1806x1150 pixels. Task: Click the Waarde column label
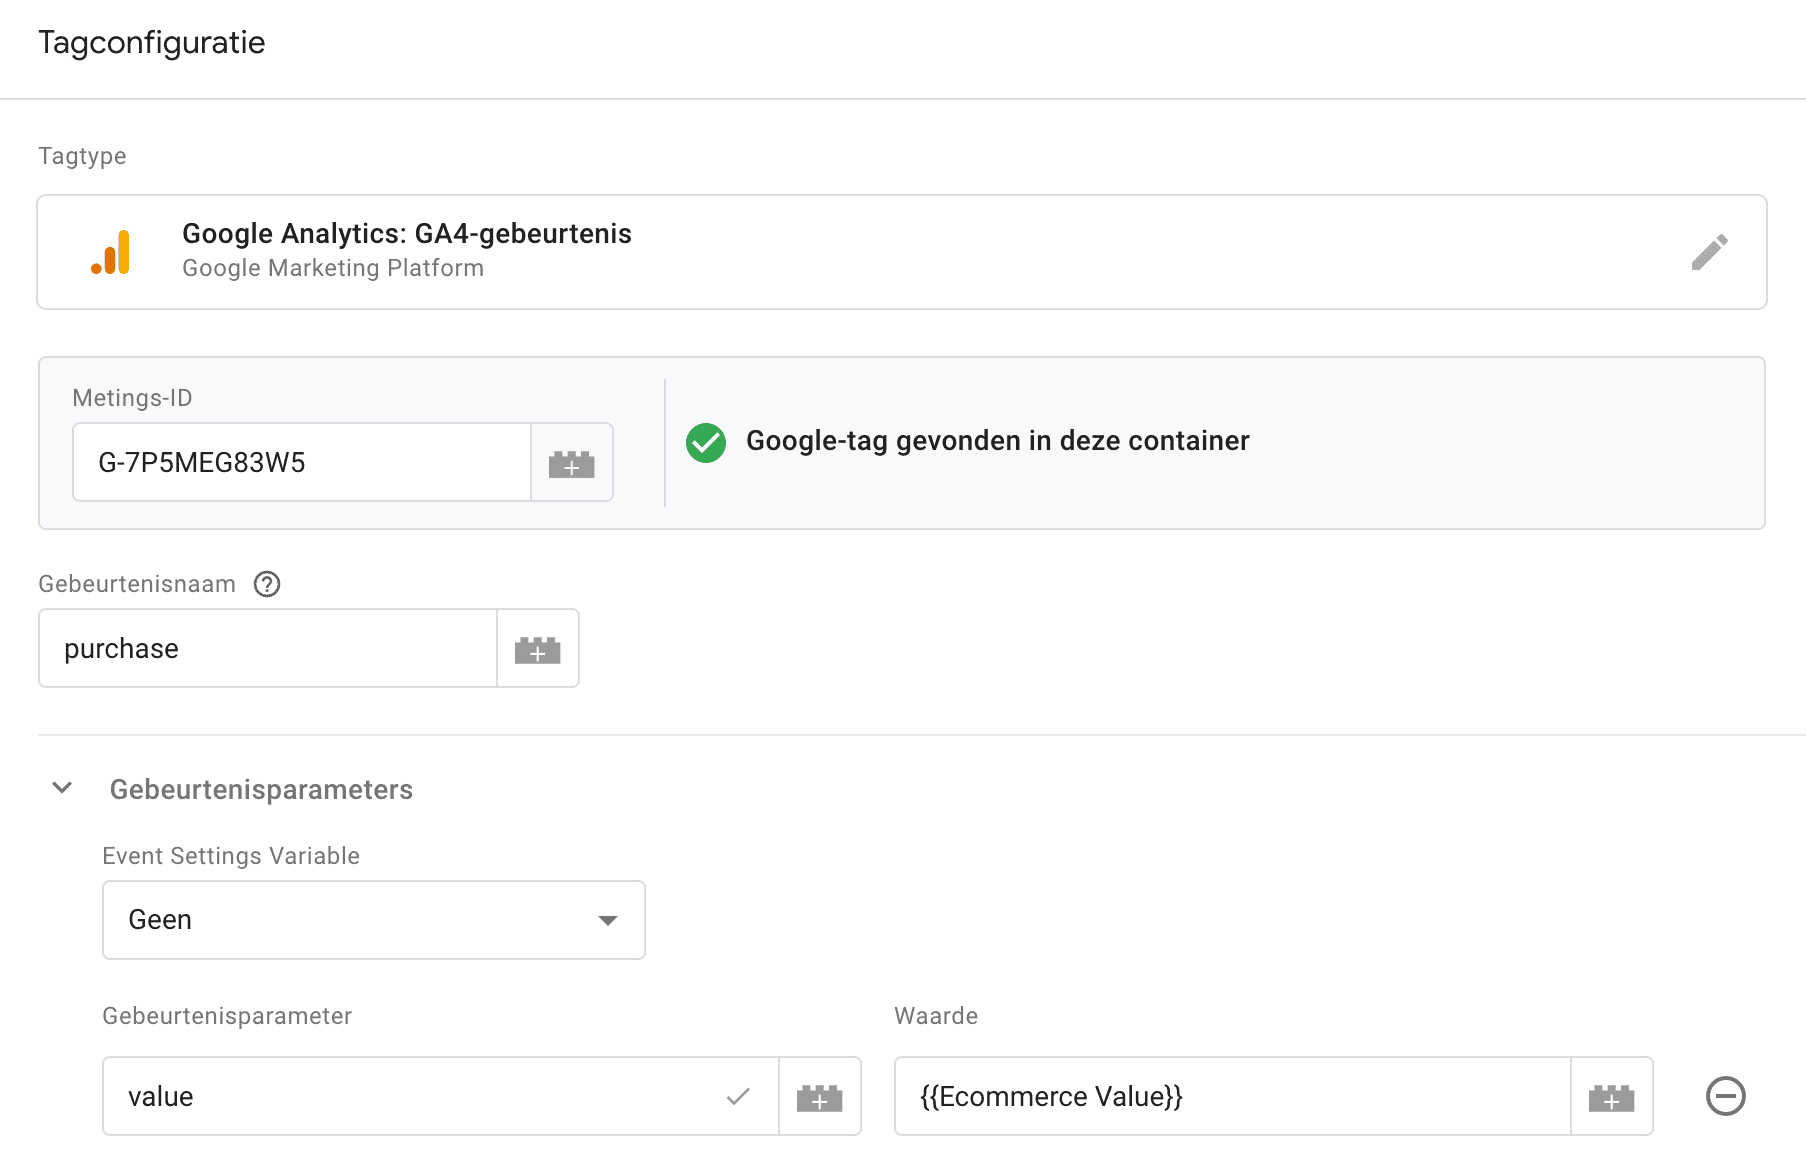point(936,1016)
